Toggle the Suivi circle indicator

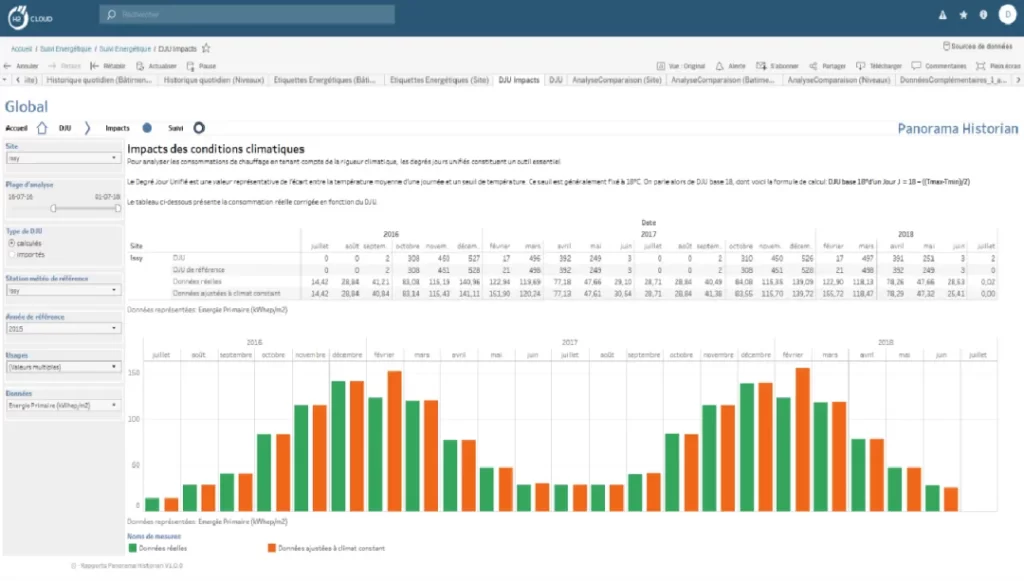pyautogui.click(x=199, y=128)
